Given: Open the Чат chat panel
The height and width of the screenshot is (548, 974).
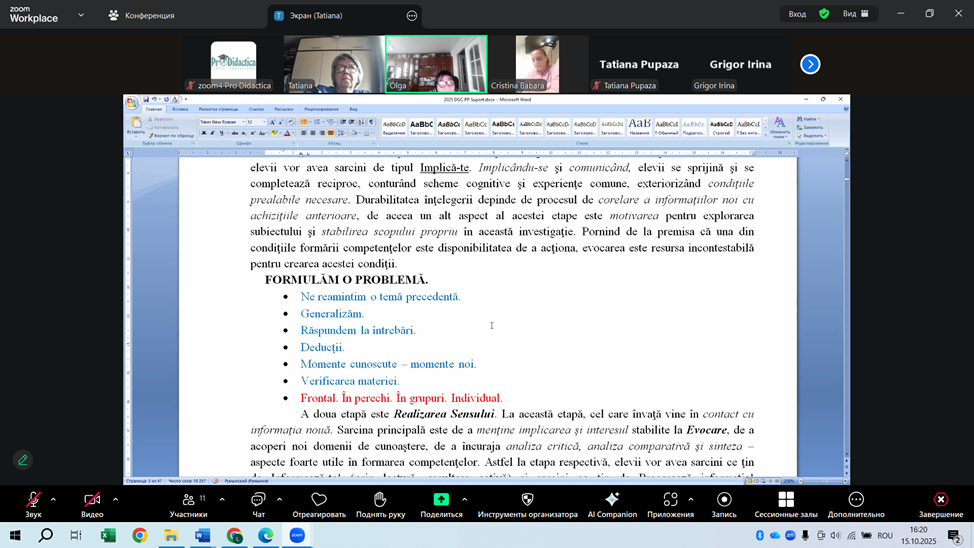Looking at the screenshot, I should click(x=258, y=500).
